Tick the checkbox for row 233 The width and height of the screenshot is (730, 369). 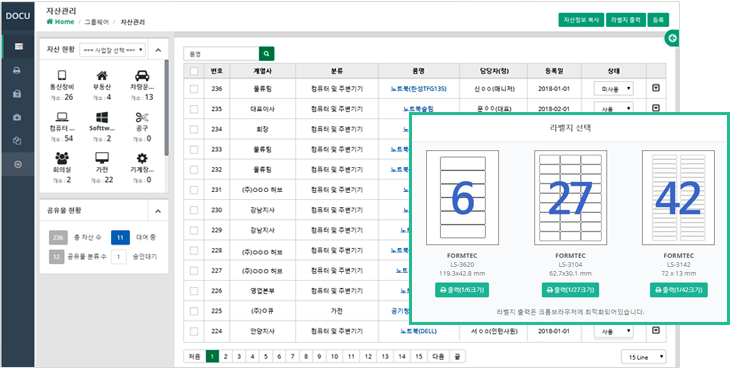coord(194,149)
